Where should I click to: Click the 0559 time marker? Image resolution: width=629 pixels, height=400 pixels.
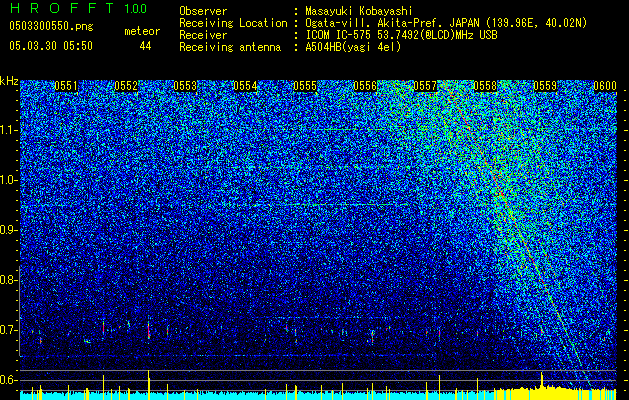click(x=545, y=86)
